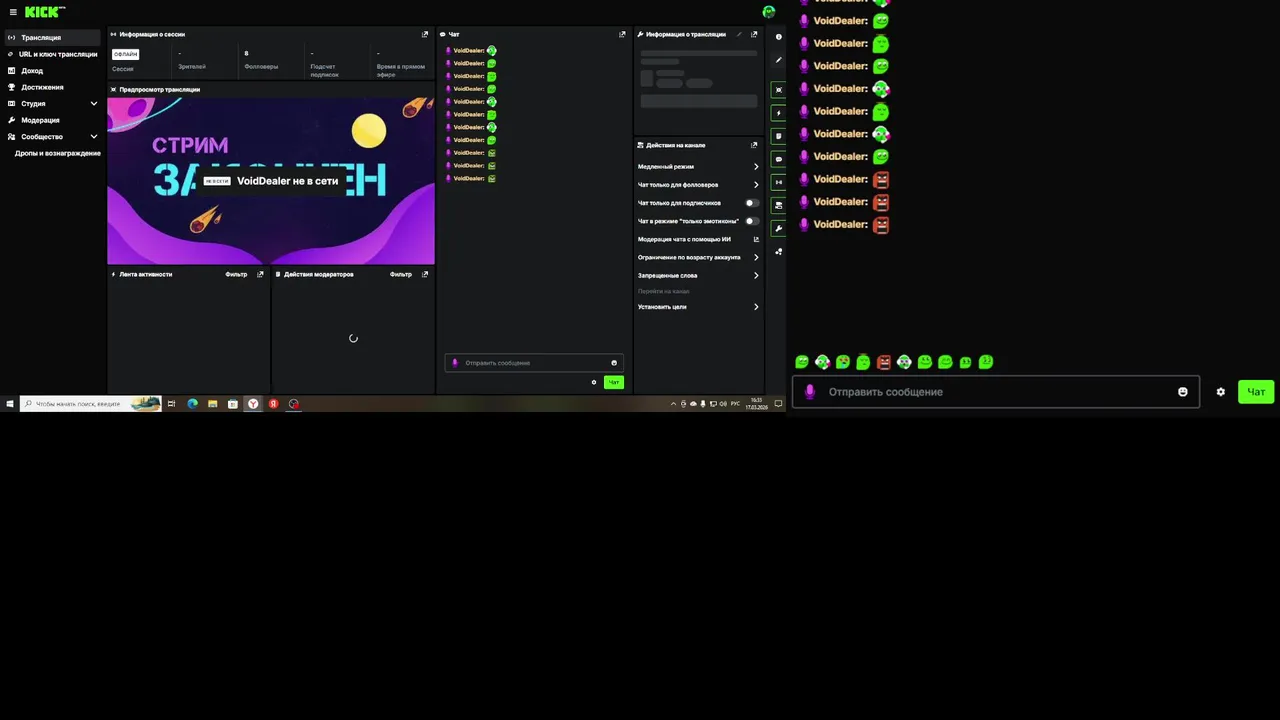Open File Explorer from taskbar
This screenshot has width=1280, height=720.
click(x=212, y=404)
